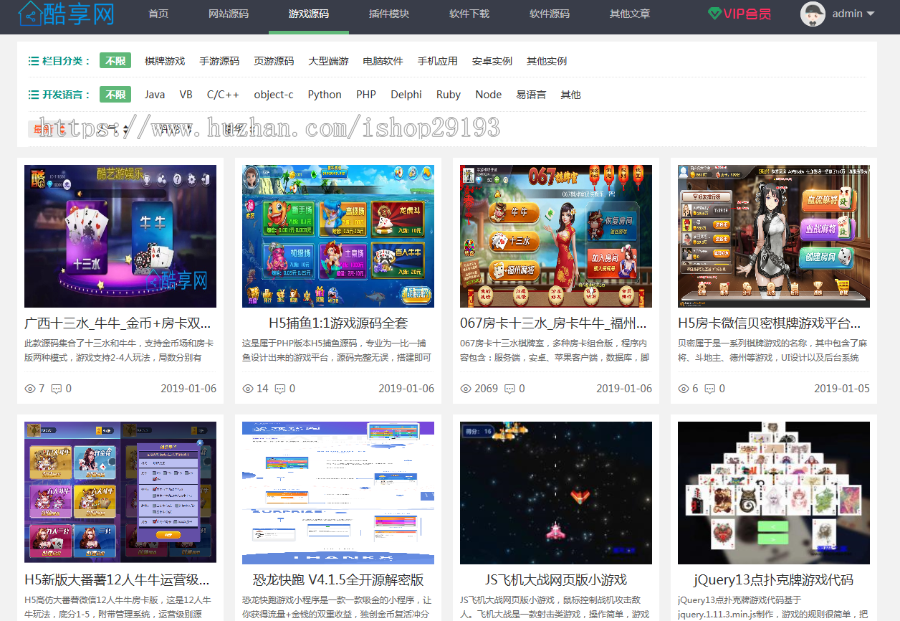The width and height of the screenshot is (900, 621).
Task: Click the jQuery13点扑克牌 game thumbnail
Action: tap(774, 492)
